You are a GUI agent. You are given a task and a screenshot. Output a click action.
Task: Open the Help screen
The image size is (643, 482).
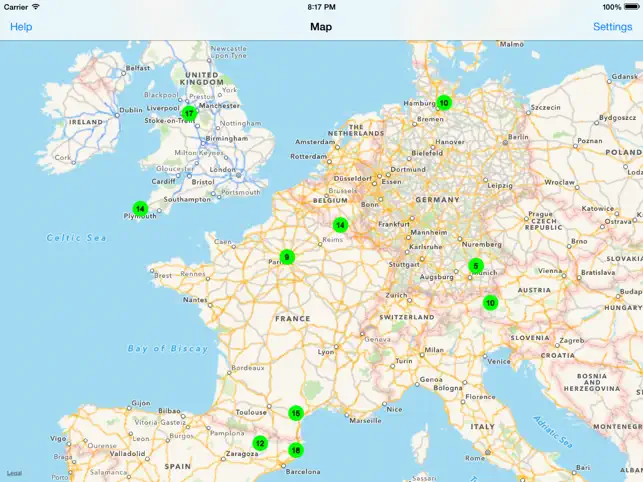21,27
